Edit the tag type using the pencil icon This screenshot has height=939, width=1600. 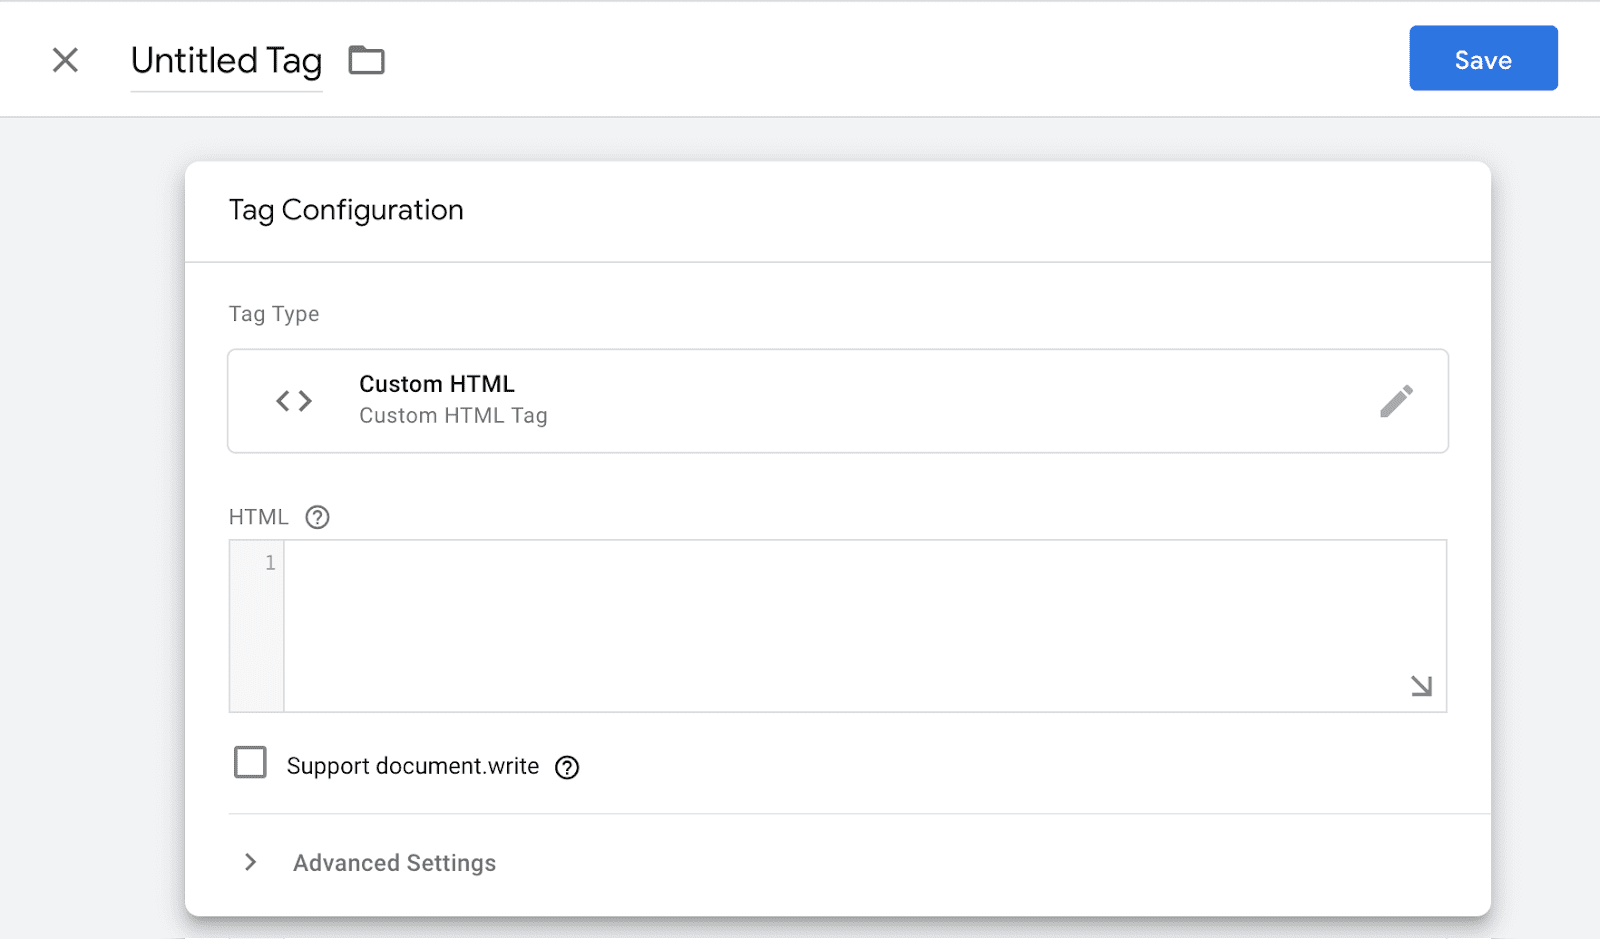1397,400
